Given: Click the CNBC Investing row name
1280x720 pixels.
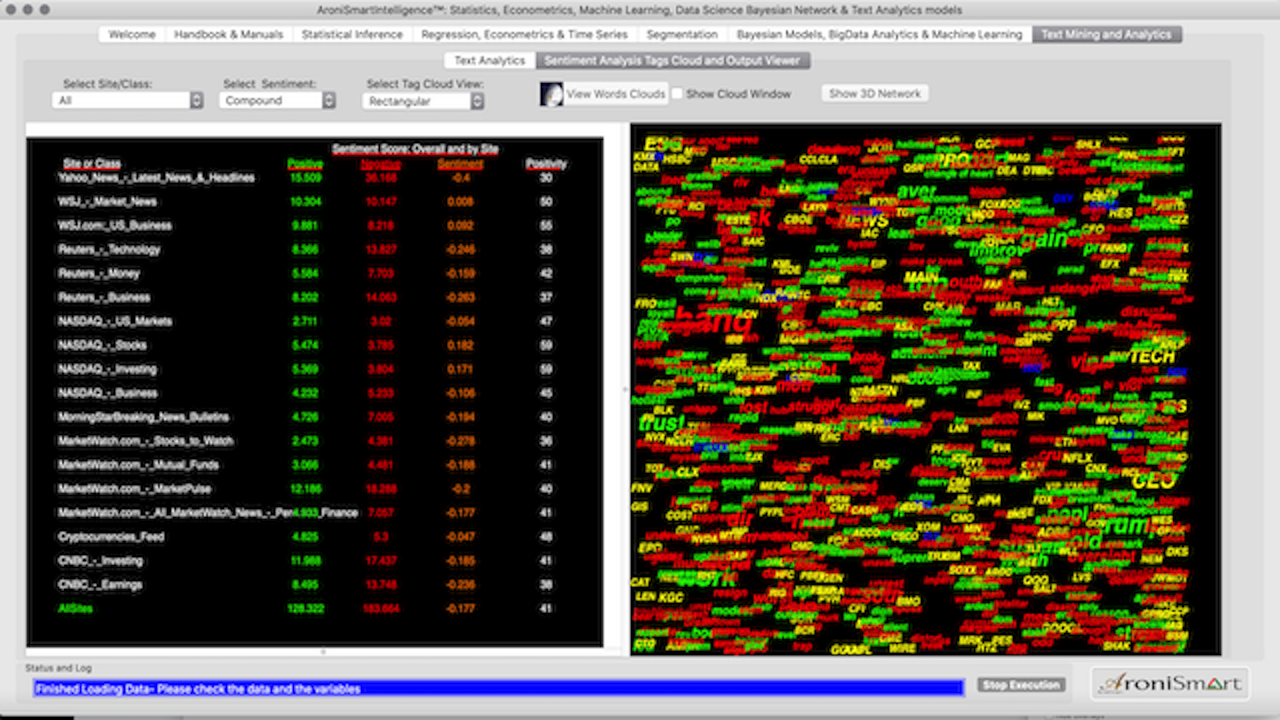Looking at the screenshot, I should point(100,561).
